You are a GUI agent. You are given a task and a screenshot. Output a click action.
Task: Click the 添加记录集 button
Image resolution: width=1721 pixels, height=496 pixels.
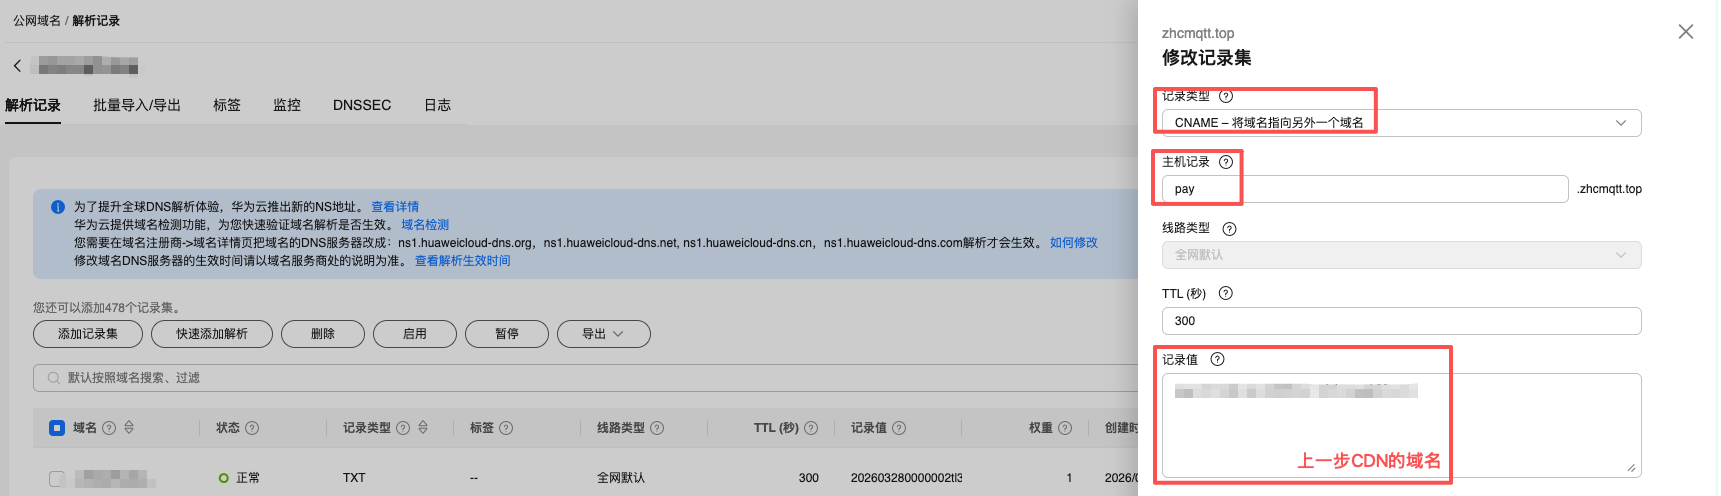click(88, 334)
